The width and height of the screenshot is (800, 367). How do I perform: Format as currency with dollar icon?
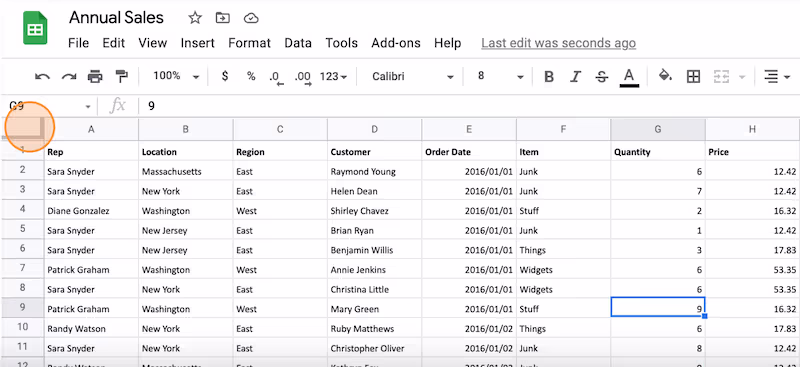coord(224,76)
